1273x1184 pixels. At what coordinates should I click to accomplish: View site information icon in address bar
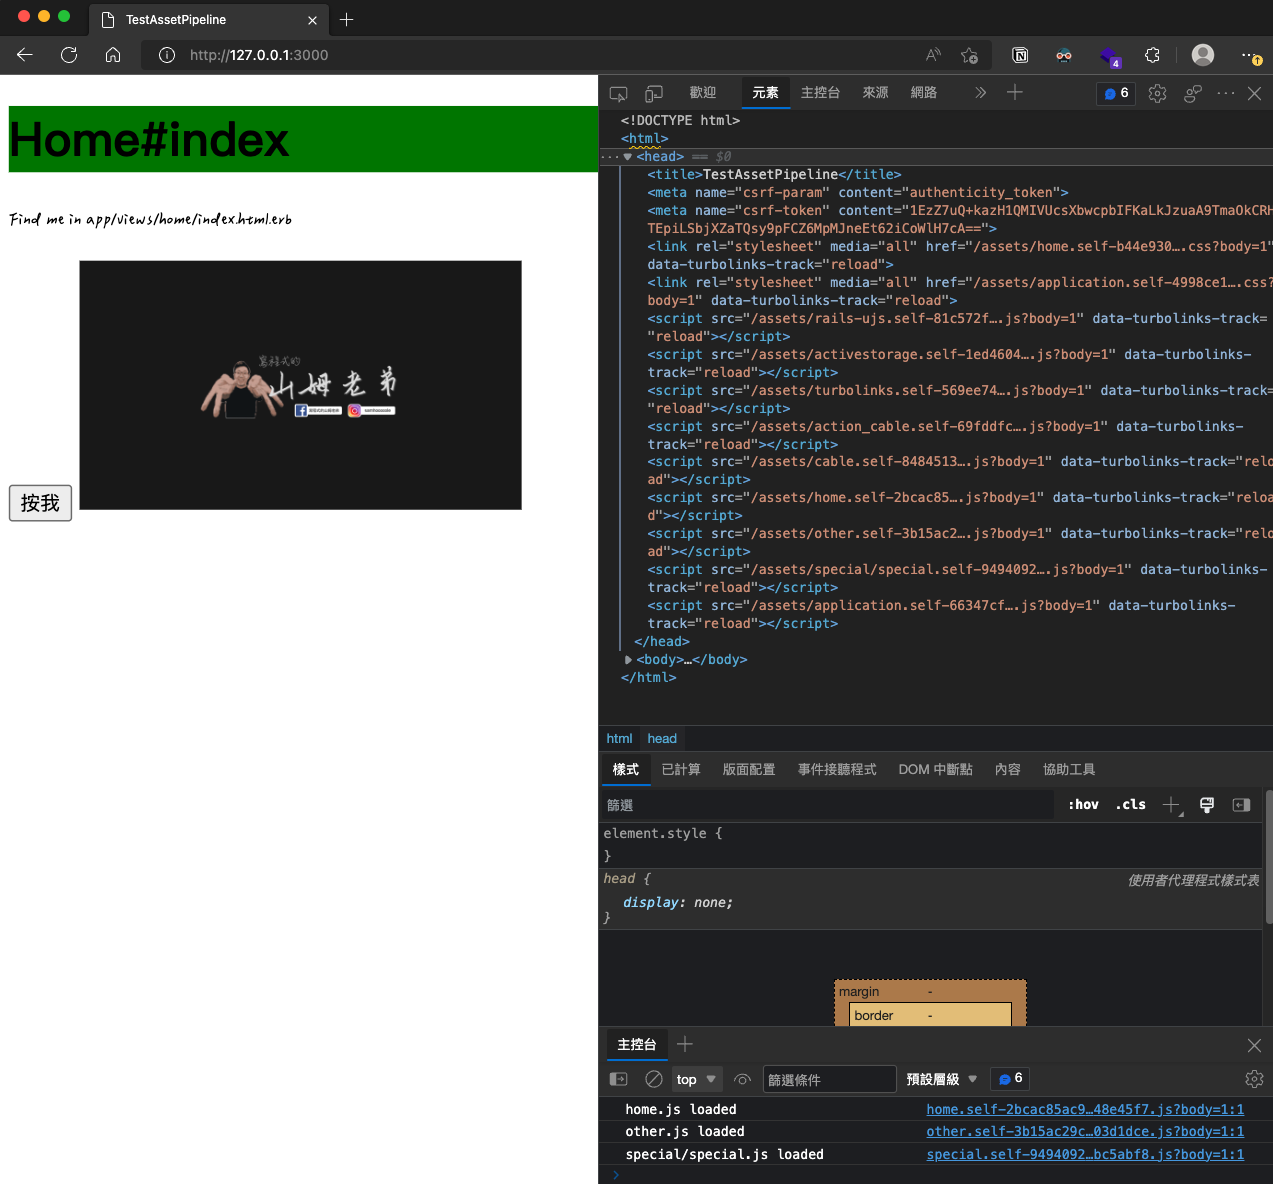[167, 55]
